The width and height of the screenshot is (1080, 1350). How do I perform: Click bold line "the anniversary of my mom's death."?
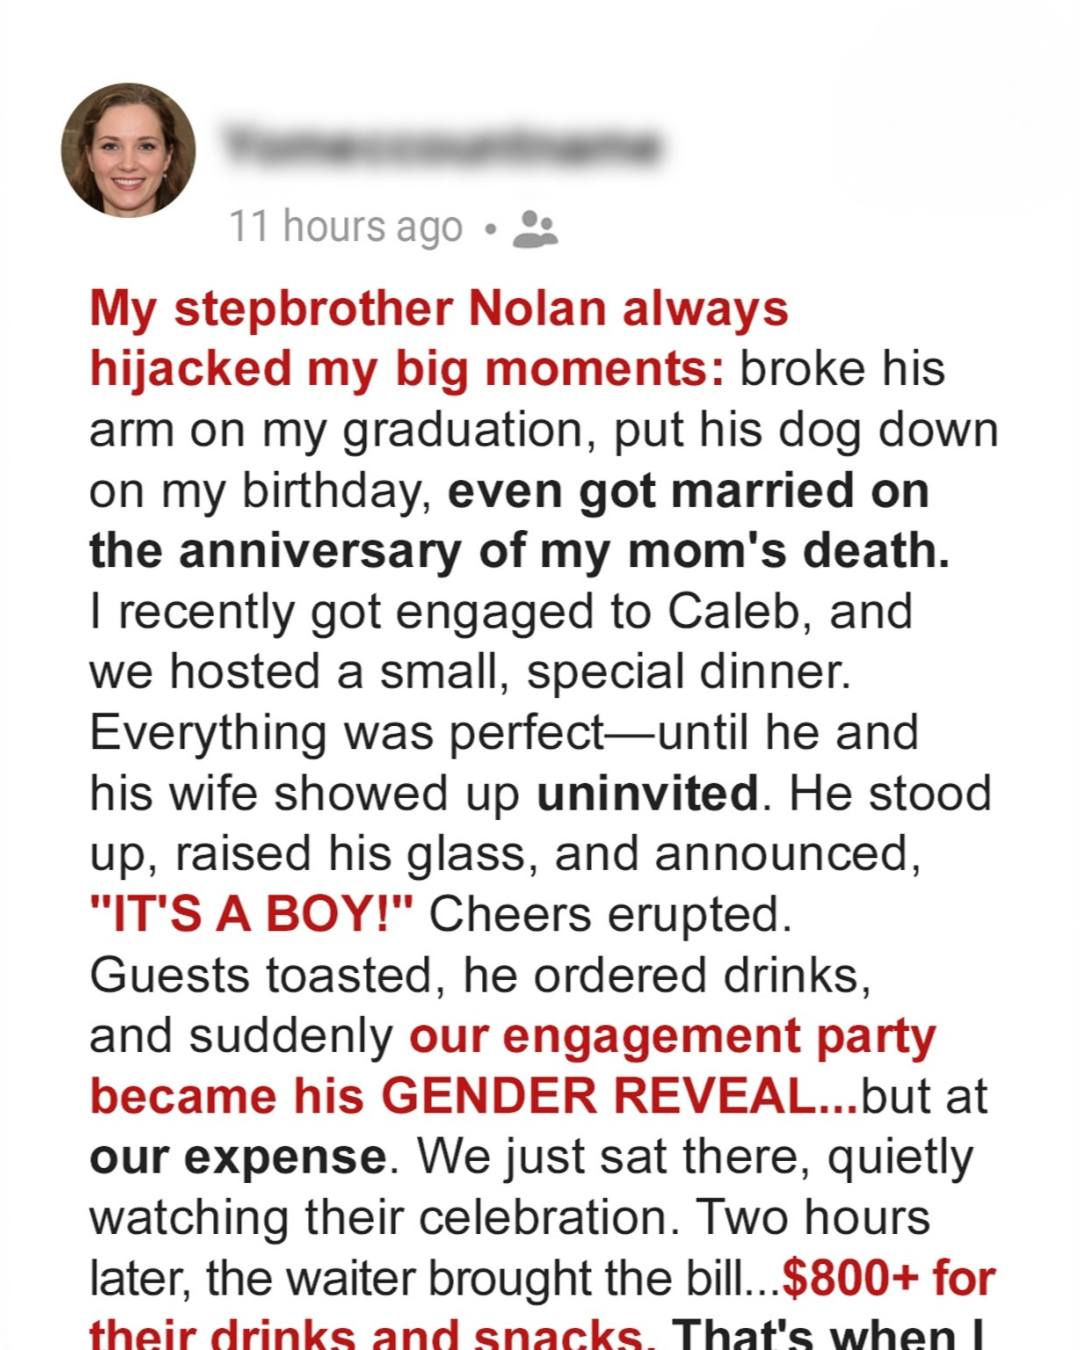click(x=519, y=551)
